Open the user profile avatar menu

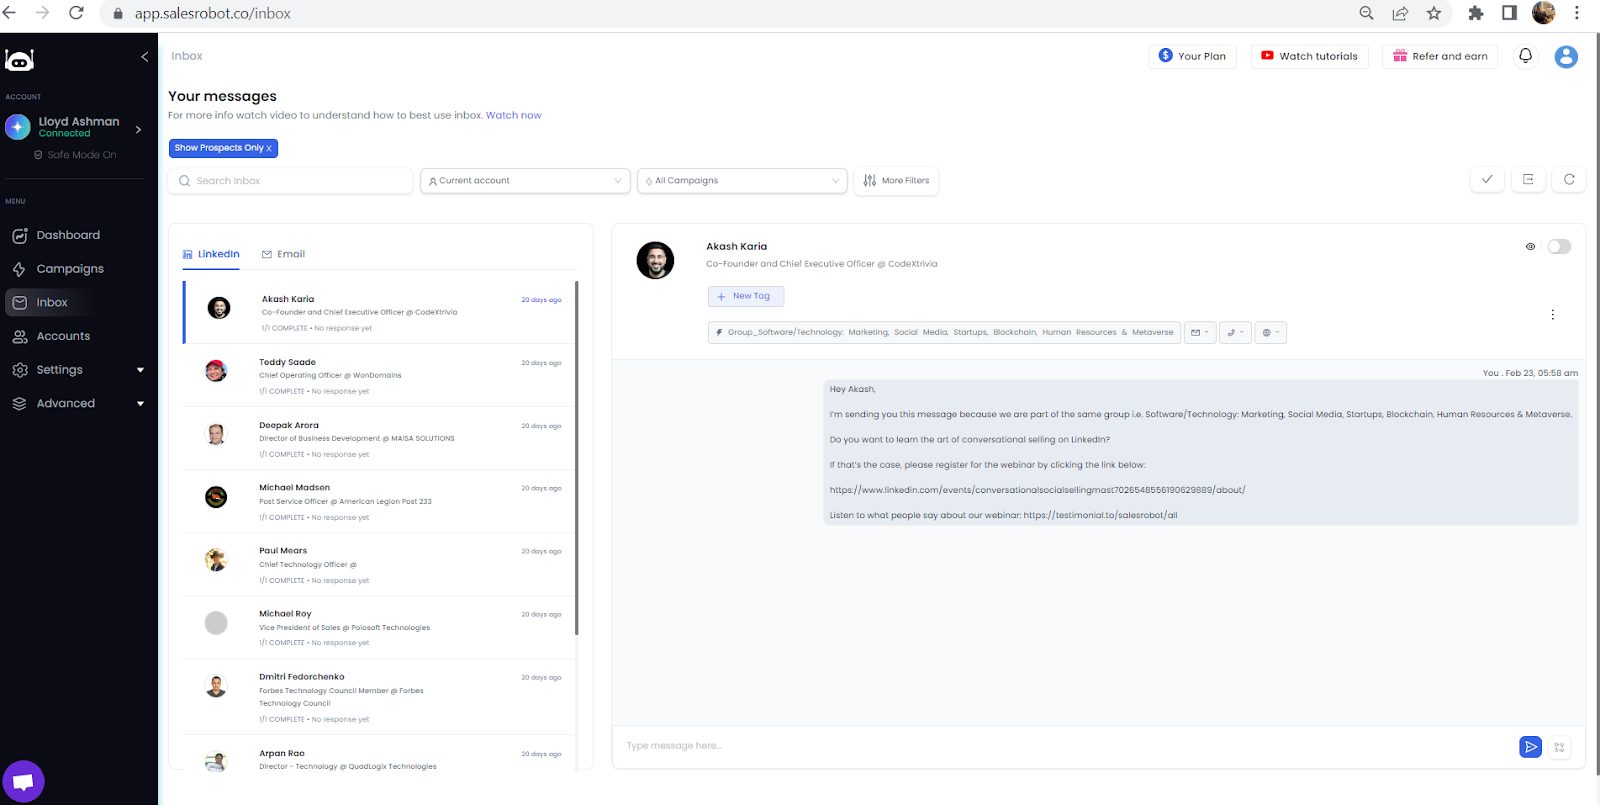click(1566, 57)
